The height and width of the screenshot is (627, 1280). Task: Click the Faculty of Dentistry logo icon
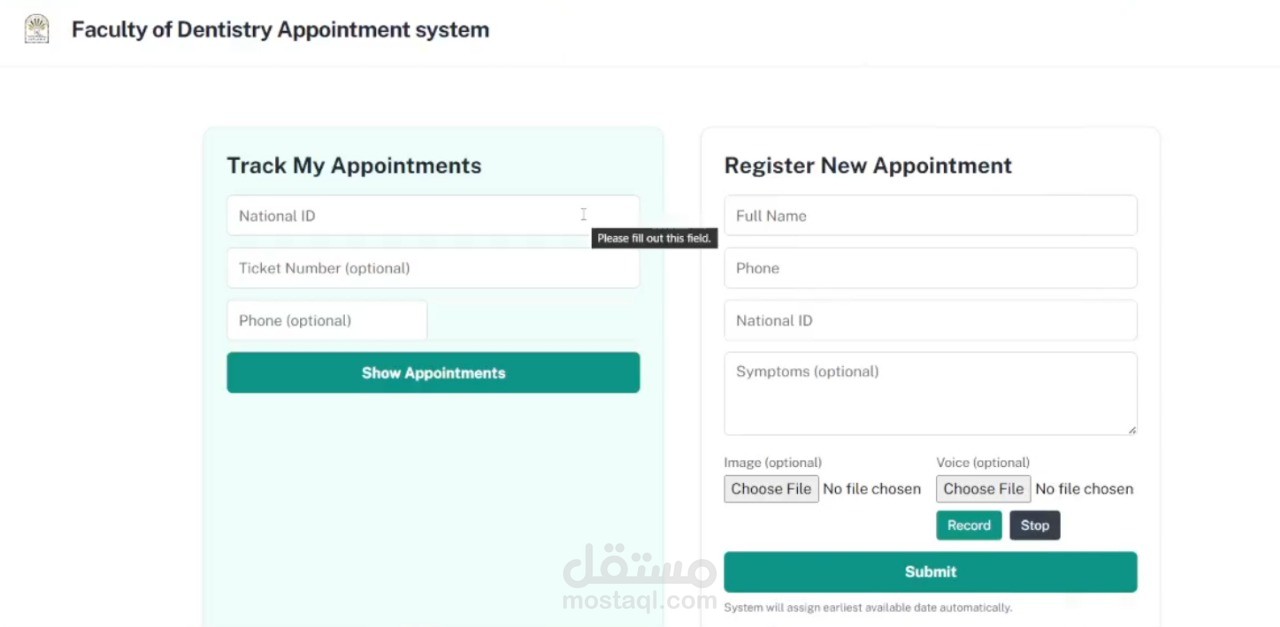pos(37,29)
